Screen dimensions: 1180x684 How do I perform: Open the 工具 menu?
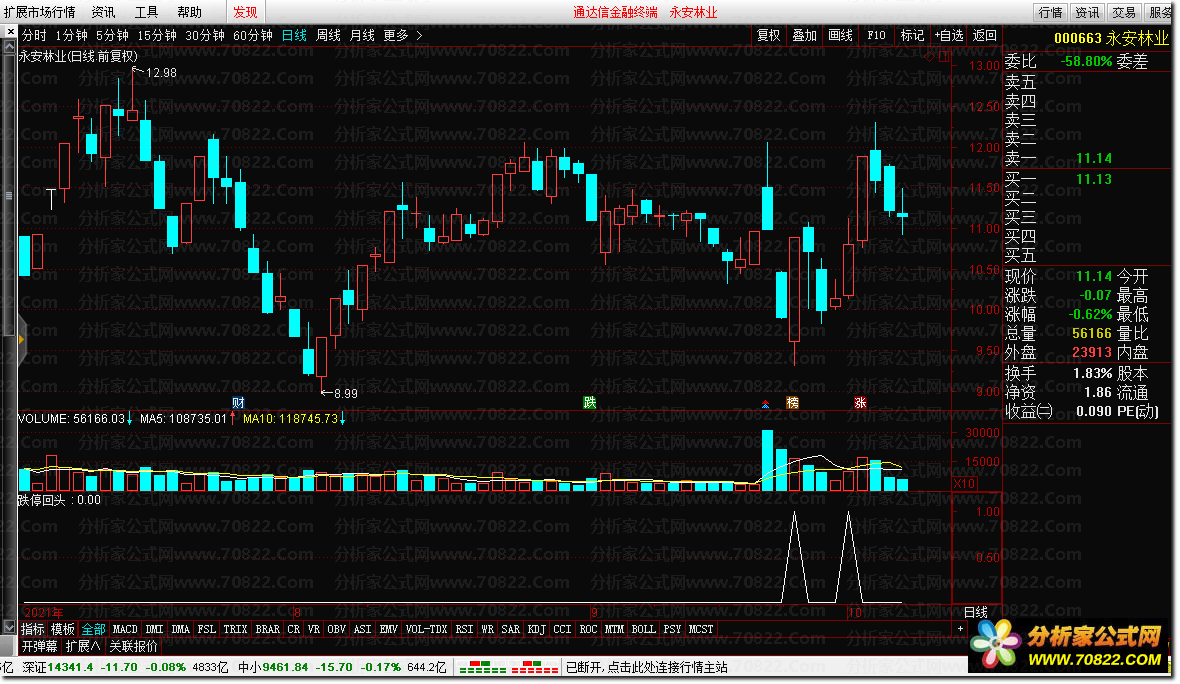[x=146, y=12]
